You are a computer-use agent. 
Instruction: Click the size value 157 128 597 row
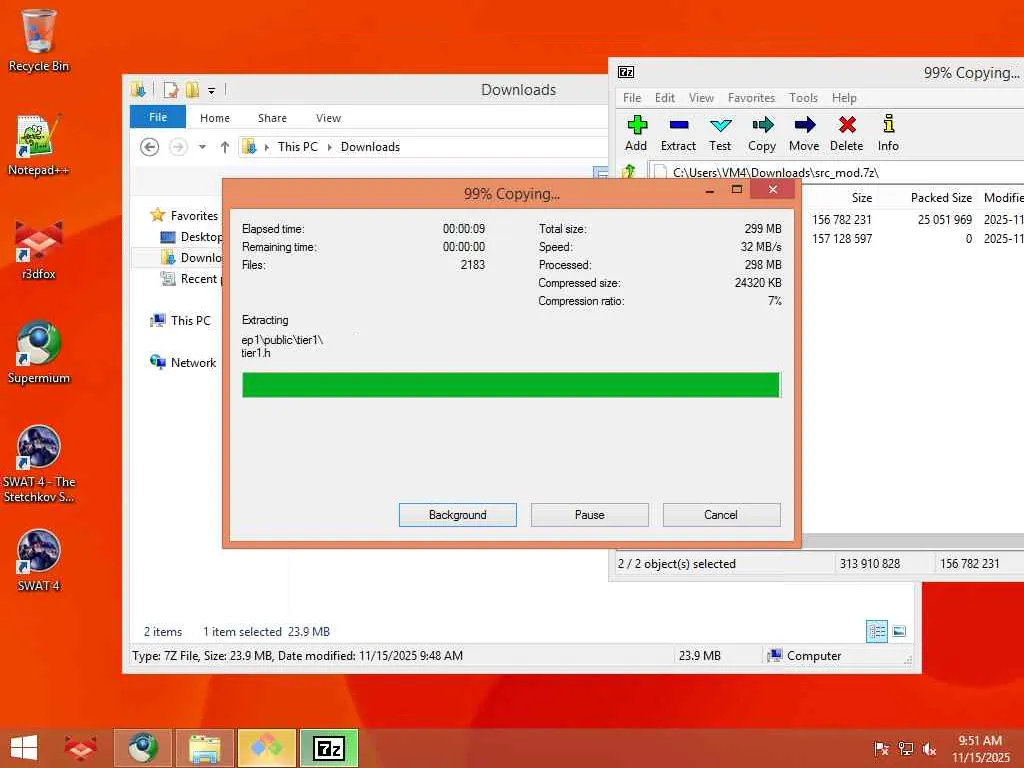(x=842, y=238)
